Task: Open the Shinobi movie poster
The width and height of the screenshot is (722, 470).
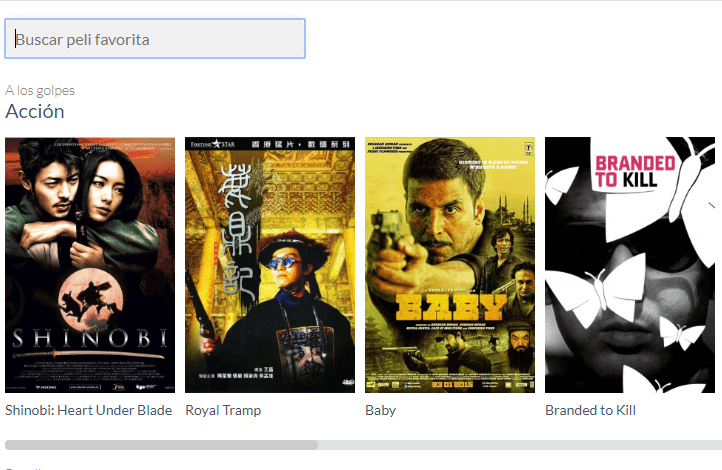Action: [x=90, y=265]
